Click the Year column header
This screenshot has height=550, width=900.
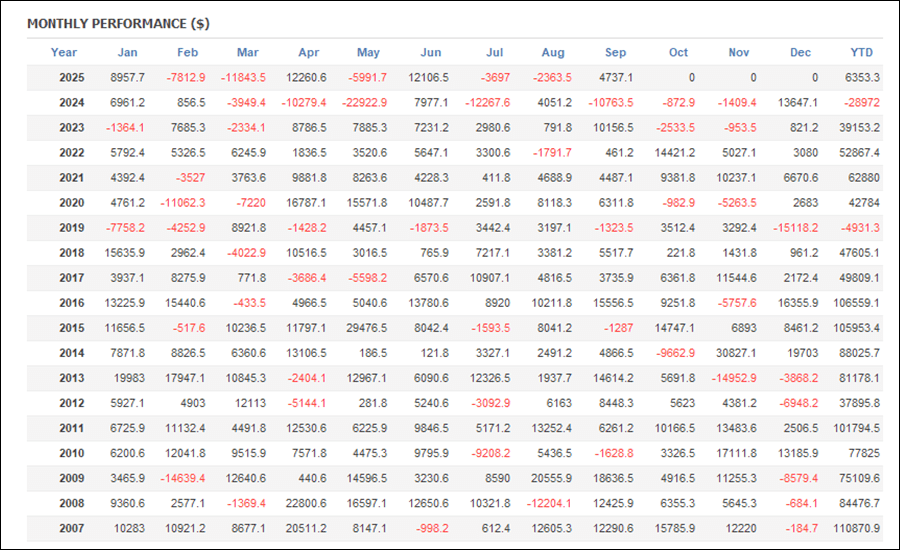tap(64, 52)
